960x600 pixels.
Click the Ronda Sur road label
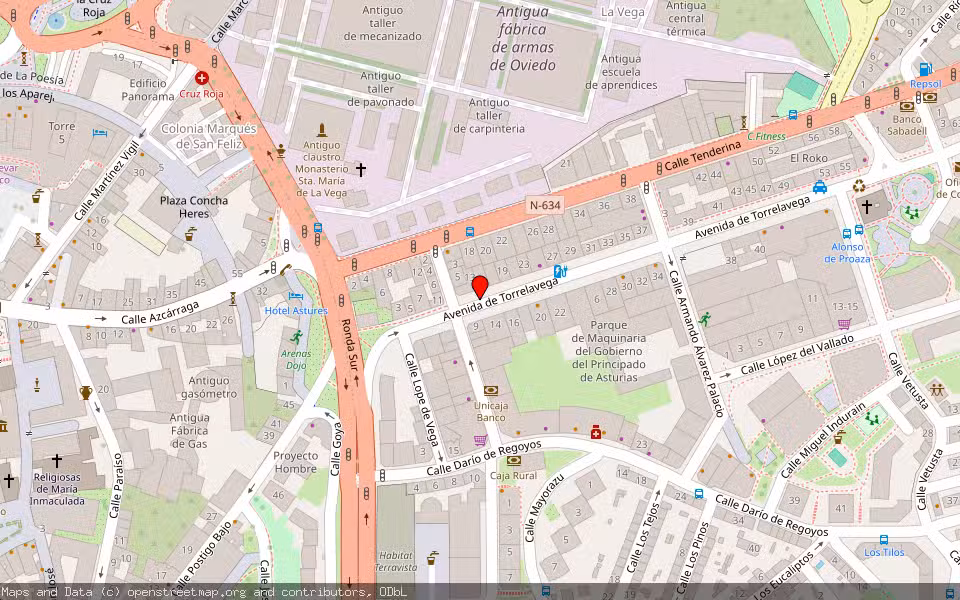pos(348,345)
